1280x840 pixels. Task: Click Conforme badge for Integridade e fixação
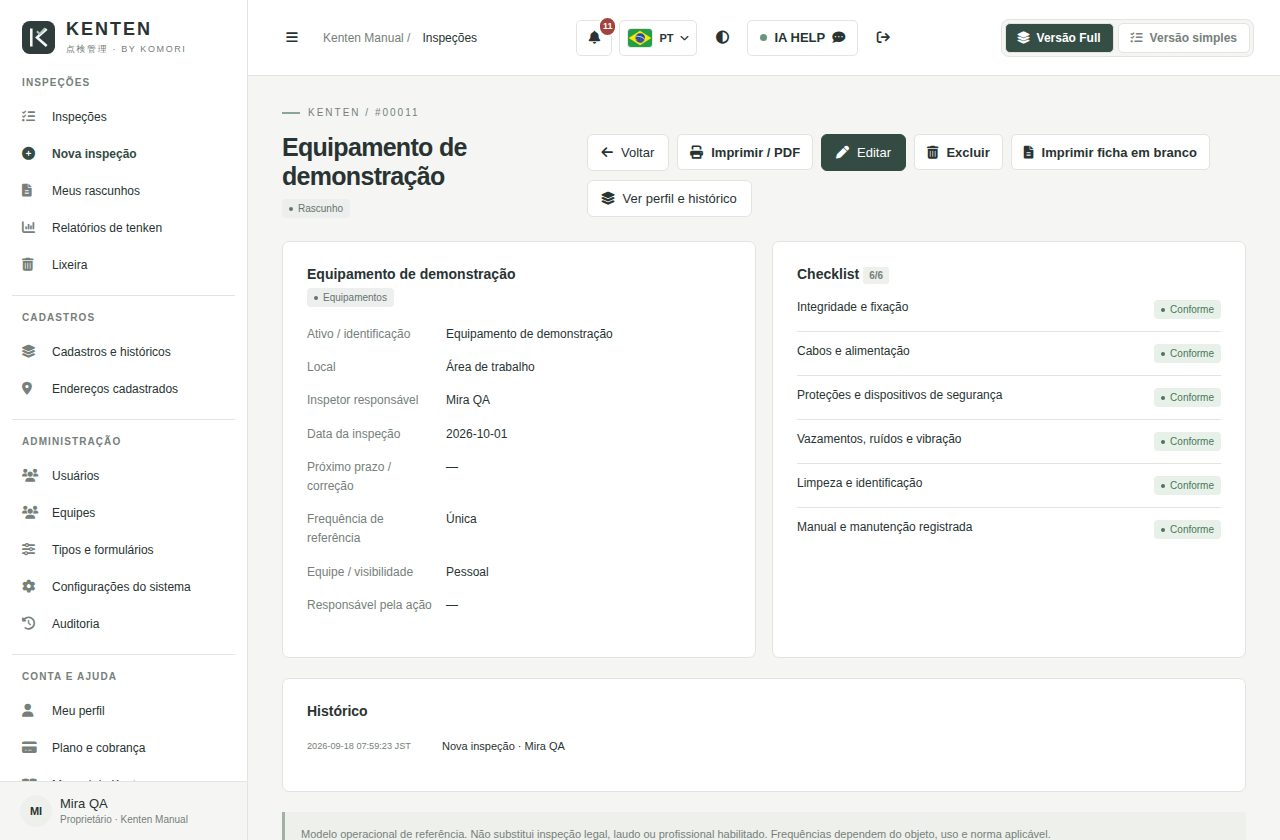click(x=1187, y=310)
